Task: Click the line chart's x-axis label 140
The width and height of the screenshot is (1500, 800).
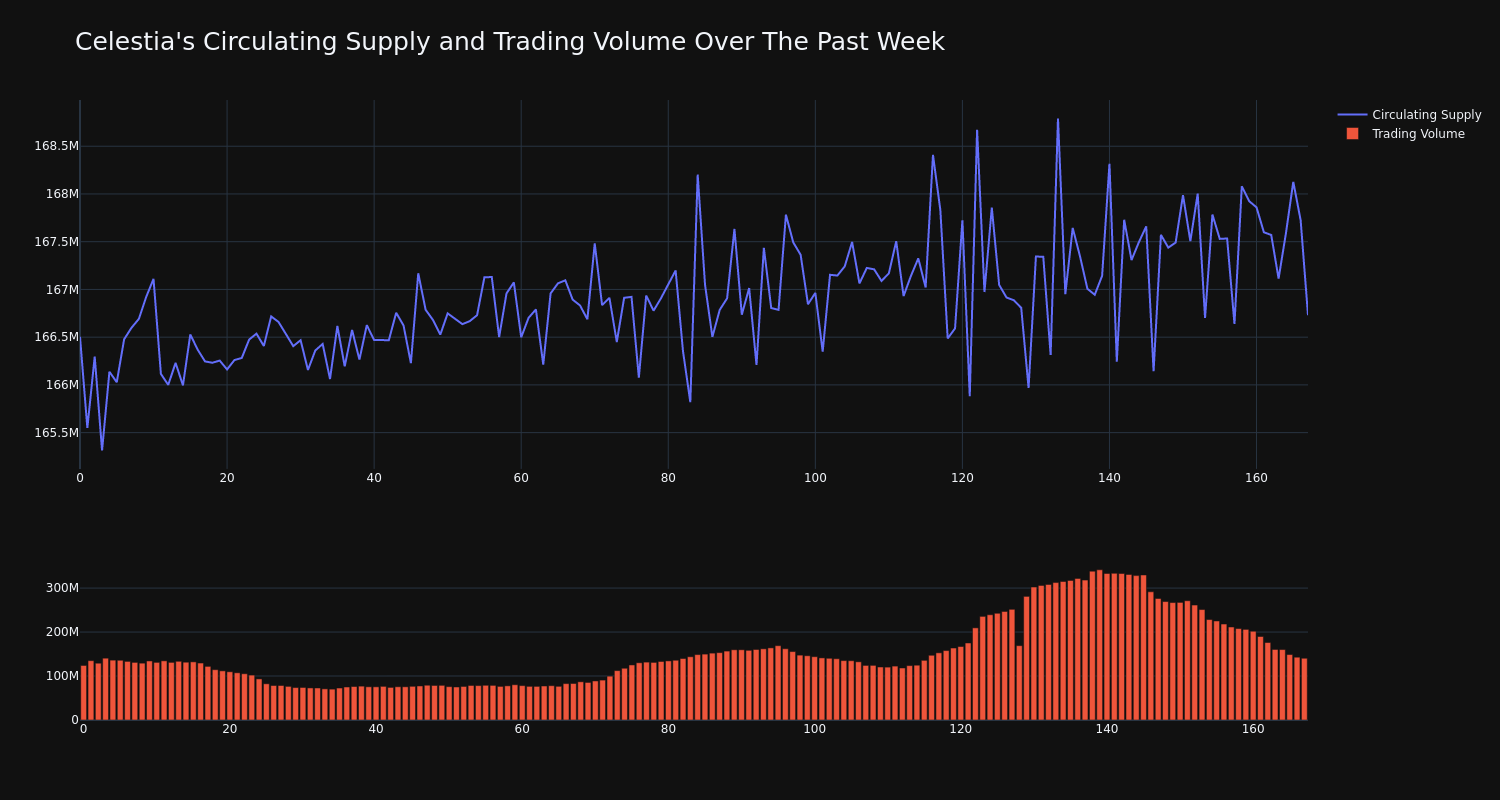Action: pyautogui.click(x=1109, y=478)
